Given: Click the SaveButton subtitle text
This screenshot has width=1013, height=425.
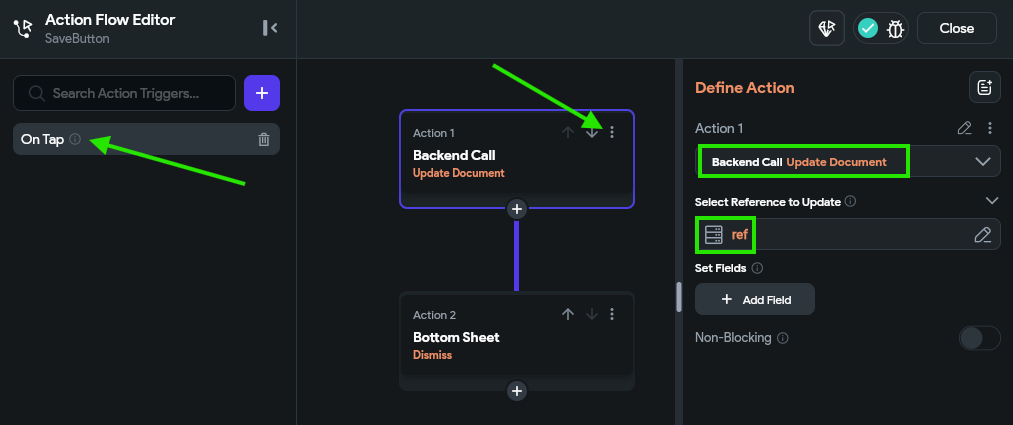Looking at the screenshot, I should pos(77,39).
